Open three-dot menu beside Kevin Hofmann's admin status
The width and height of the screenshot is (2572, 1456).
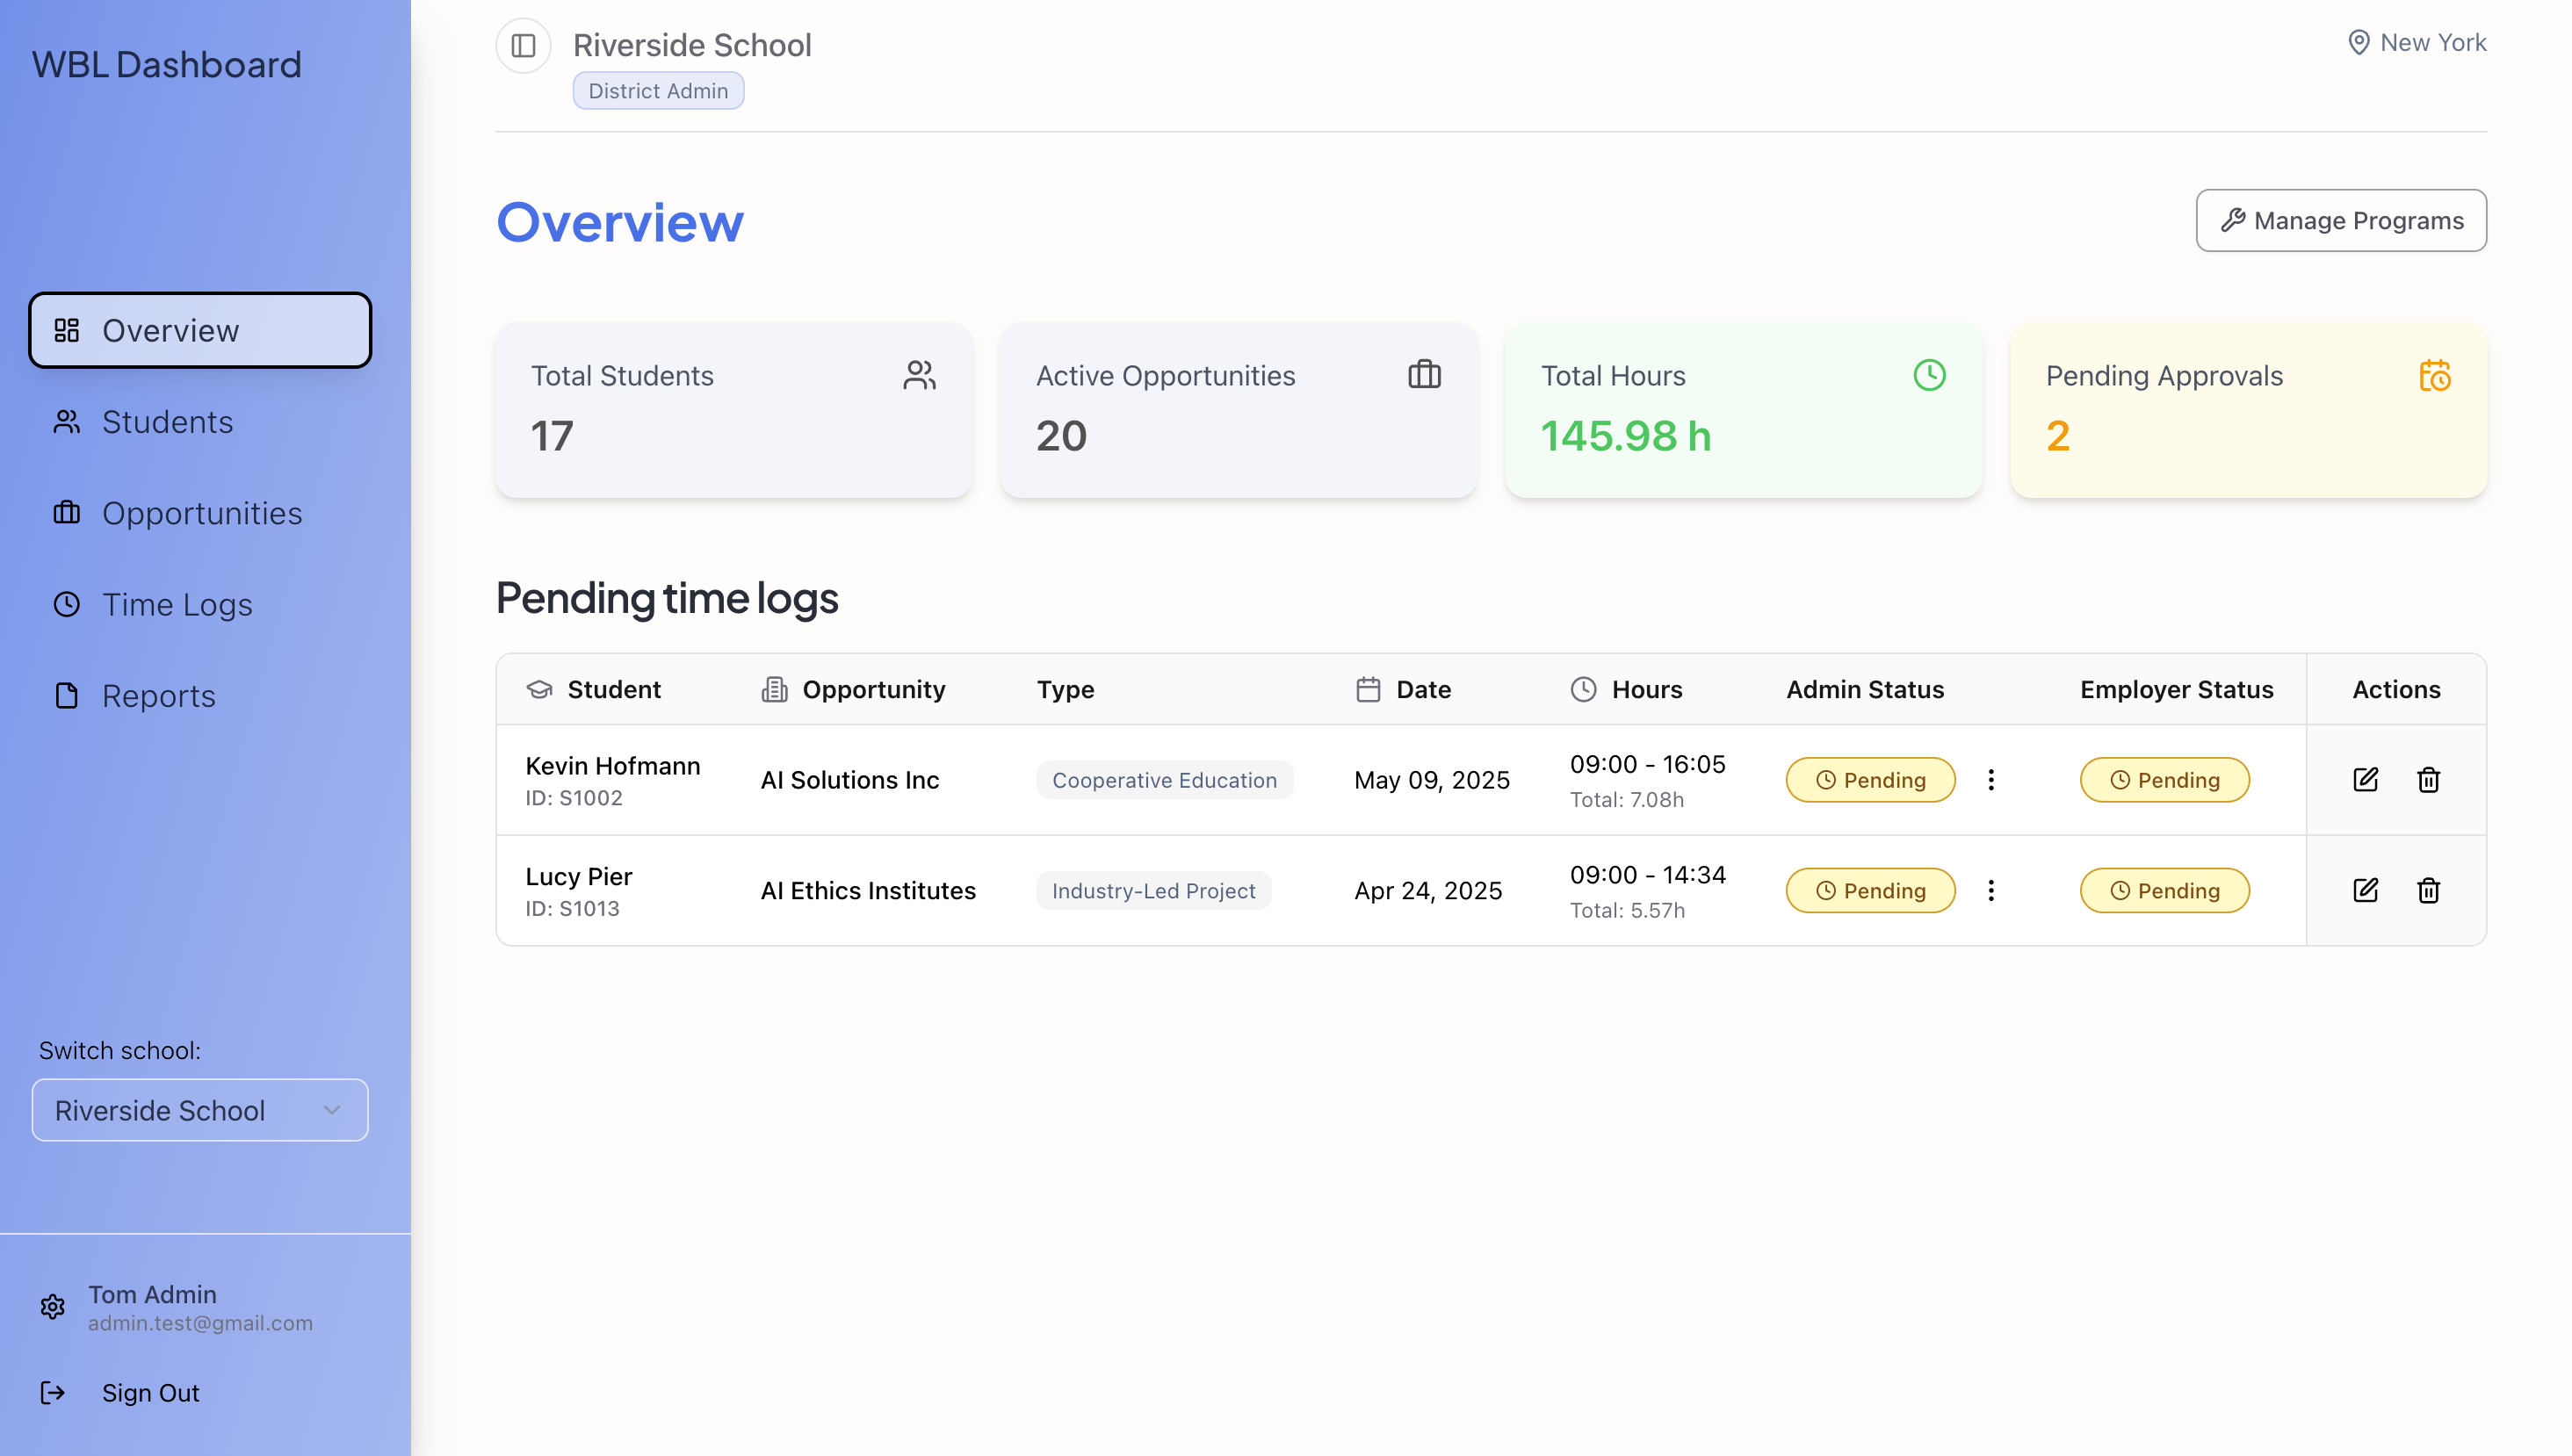pos(1992,780)
